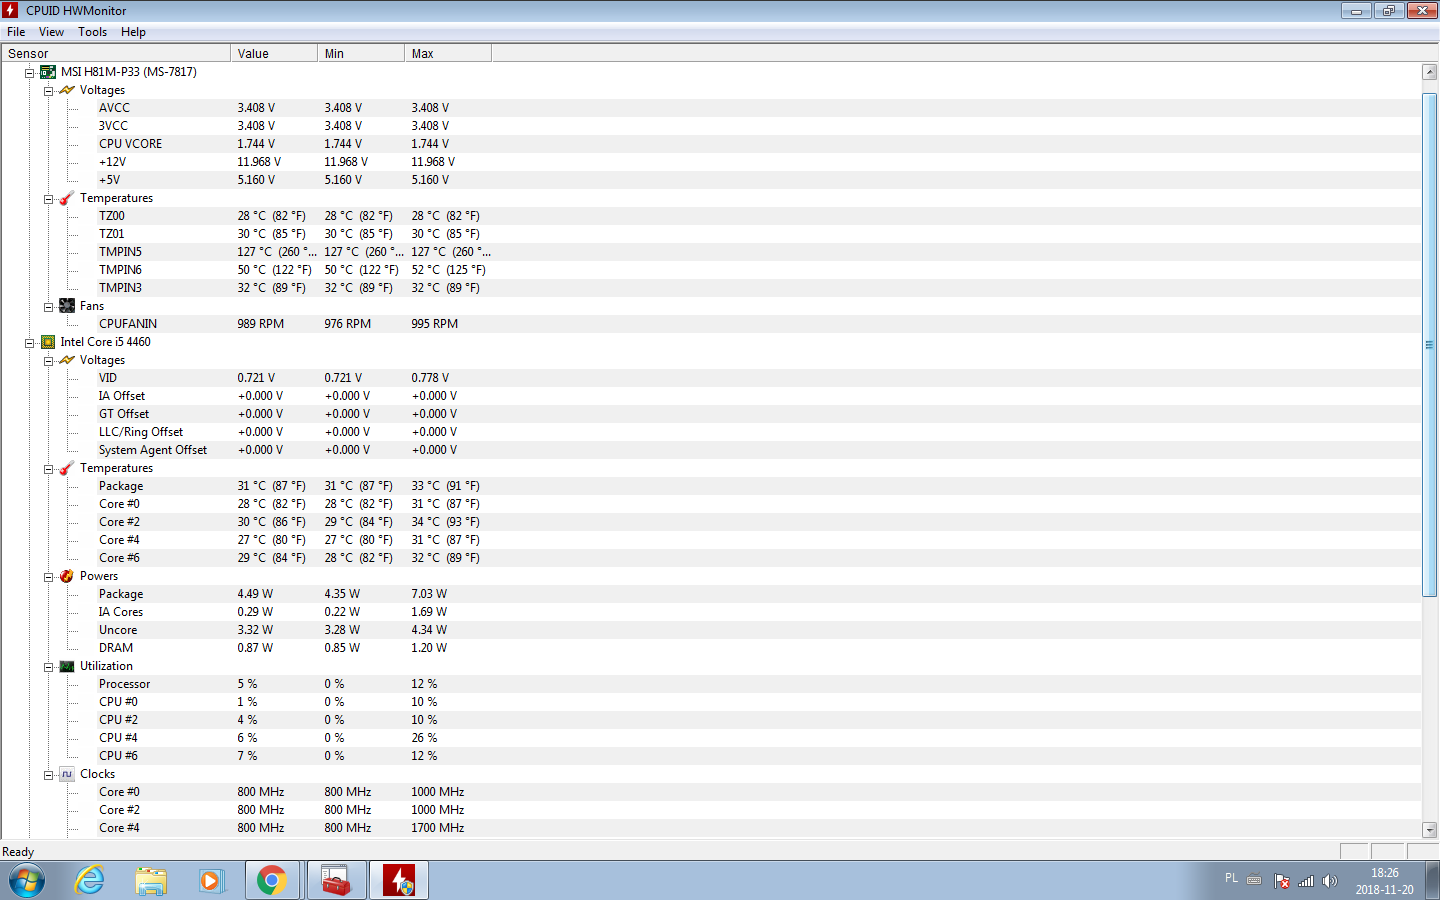The image size is (1440, 900).
Task: Select the Intel Core i5 4460 chip icon
Action: [48, 342]
